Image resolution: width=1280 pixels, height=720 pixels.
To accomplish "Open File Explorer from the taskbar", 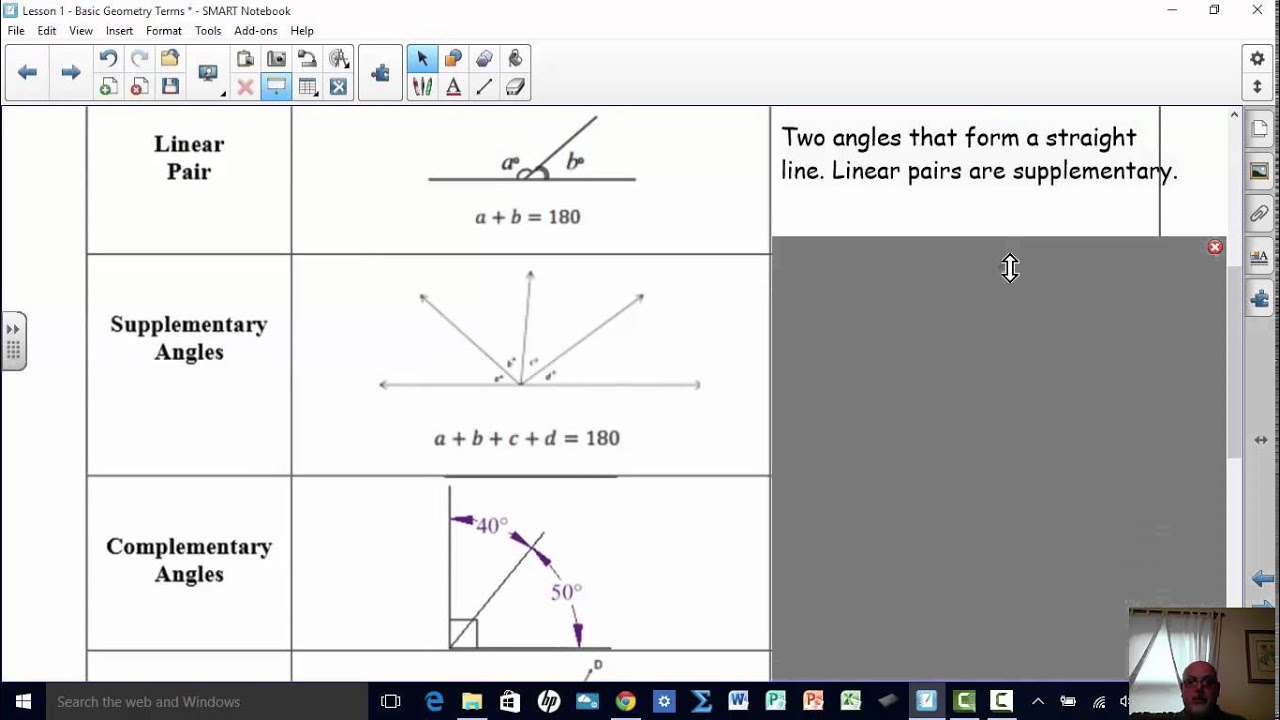I will tap(472, 702).
